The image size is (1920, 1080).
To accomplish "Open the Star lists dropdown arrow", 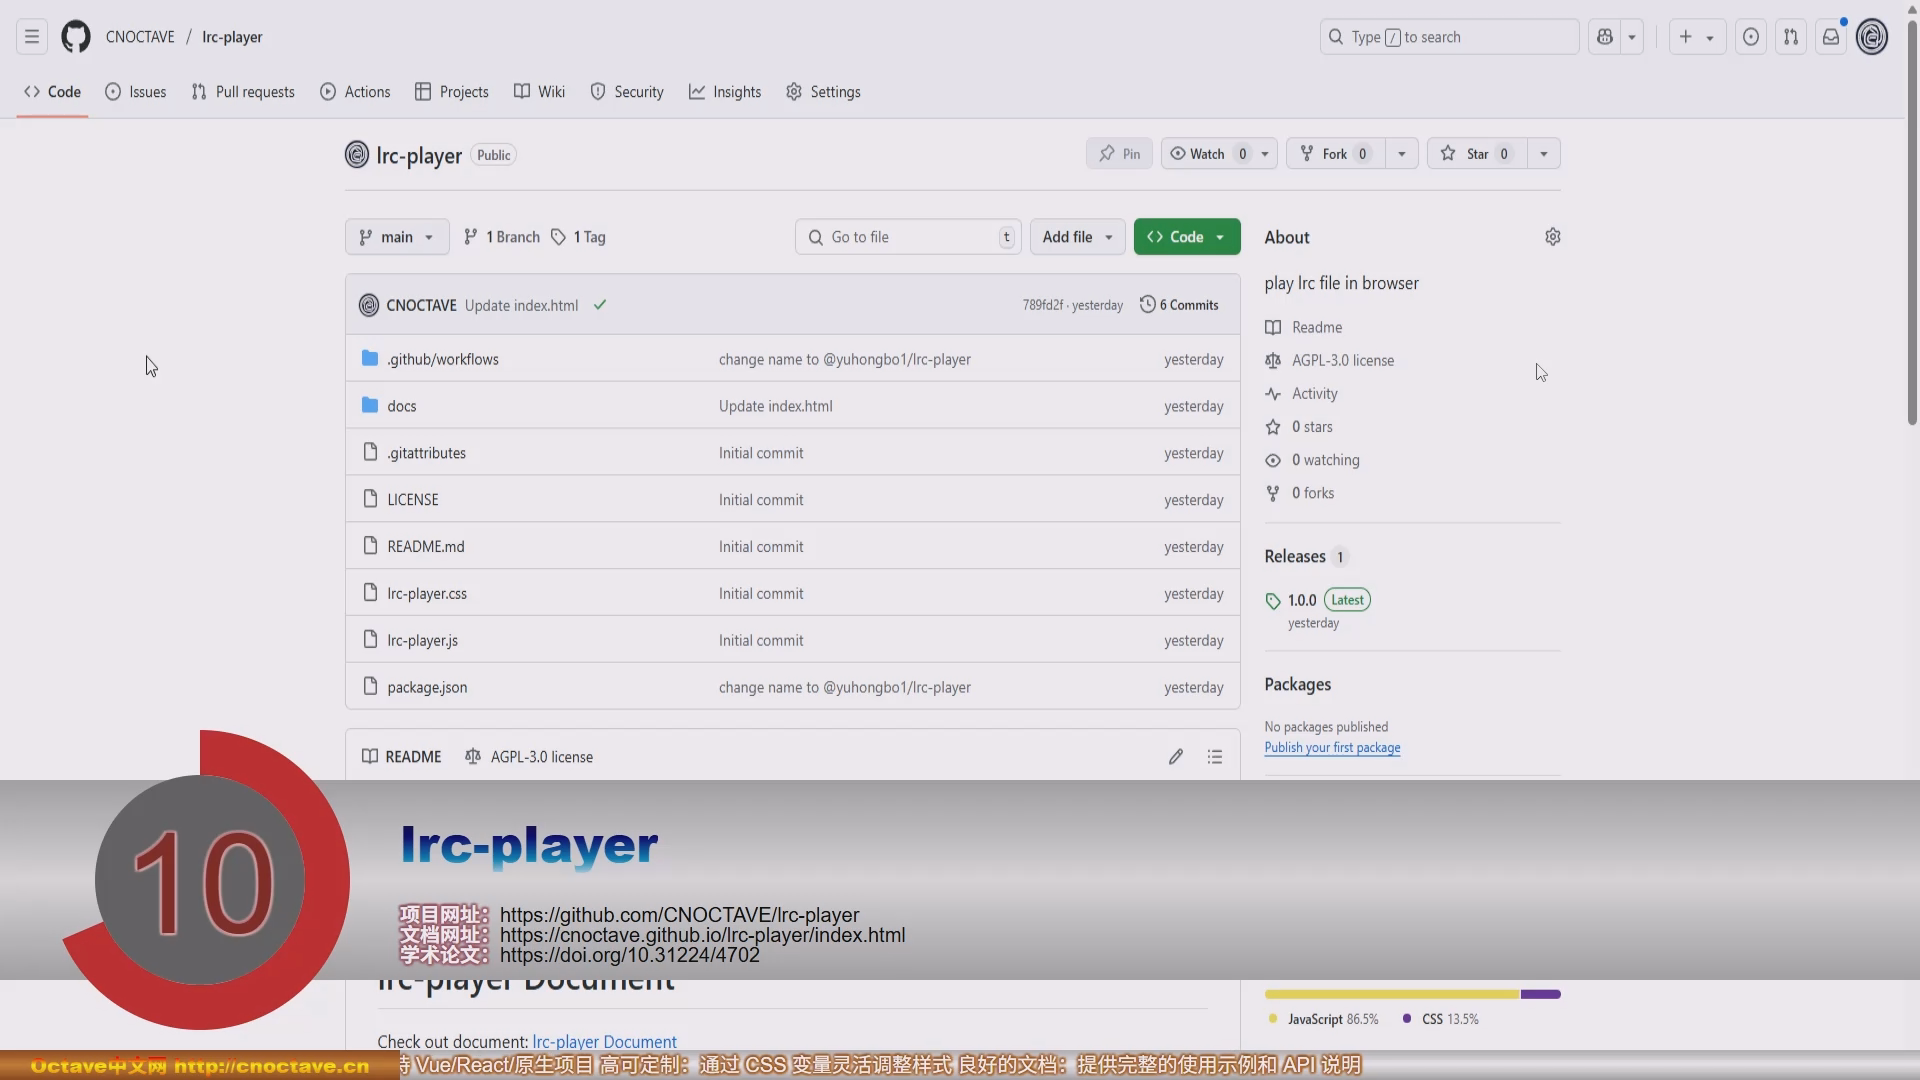I will coord(1543,154).
